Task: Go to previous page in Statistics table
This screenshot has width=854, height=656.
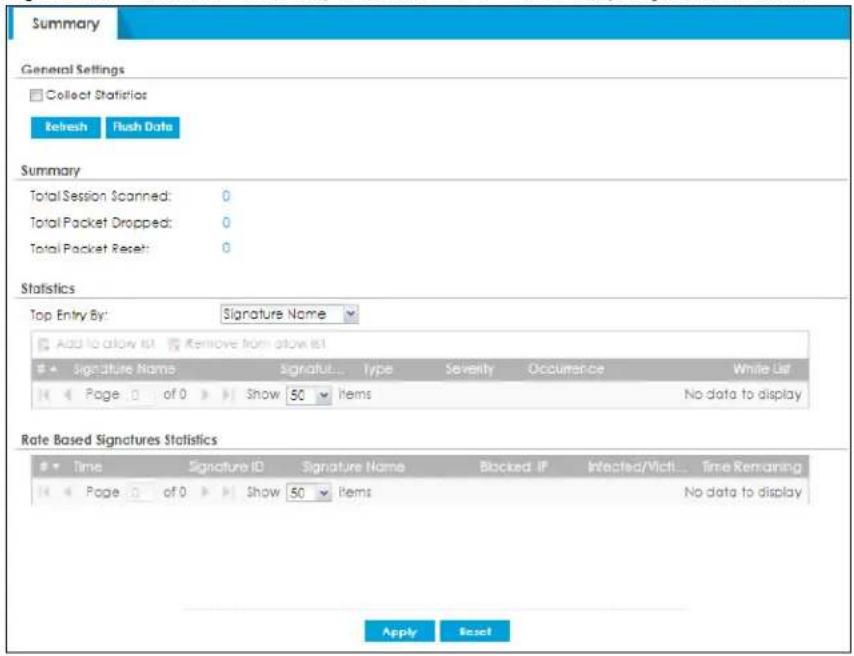Action: click(68, 394)
